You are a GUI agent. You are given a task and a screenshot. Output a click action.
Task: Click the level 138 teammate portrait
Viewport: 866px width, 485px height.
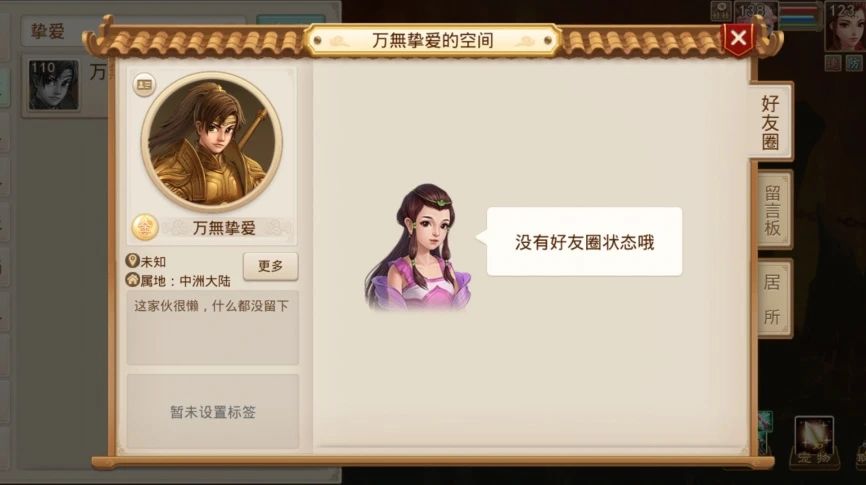pos(757,12)
